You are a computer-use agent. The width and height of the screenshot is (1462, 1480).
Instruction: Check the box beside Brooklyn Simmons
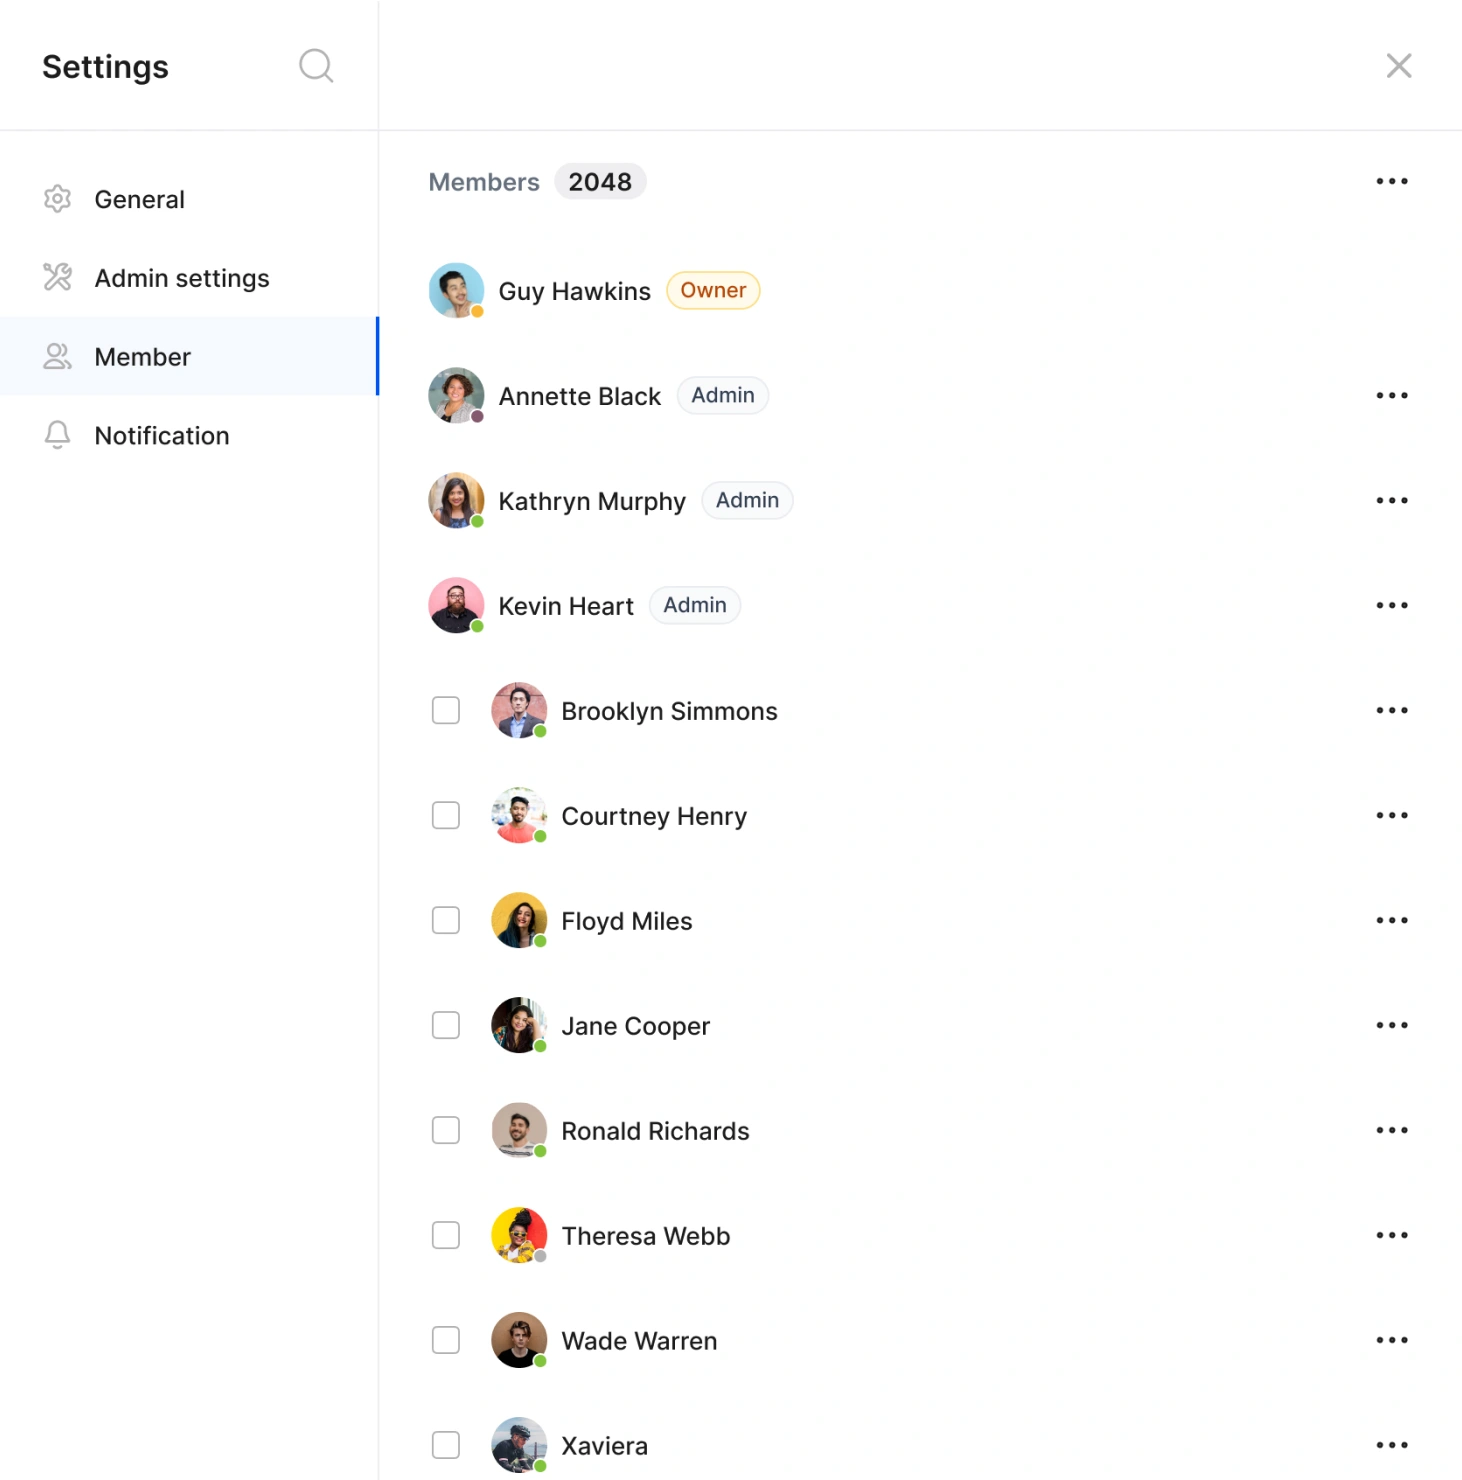(446, 711)
